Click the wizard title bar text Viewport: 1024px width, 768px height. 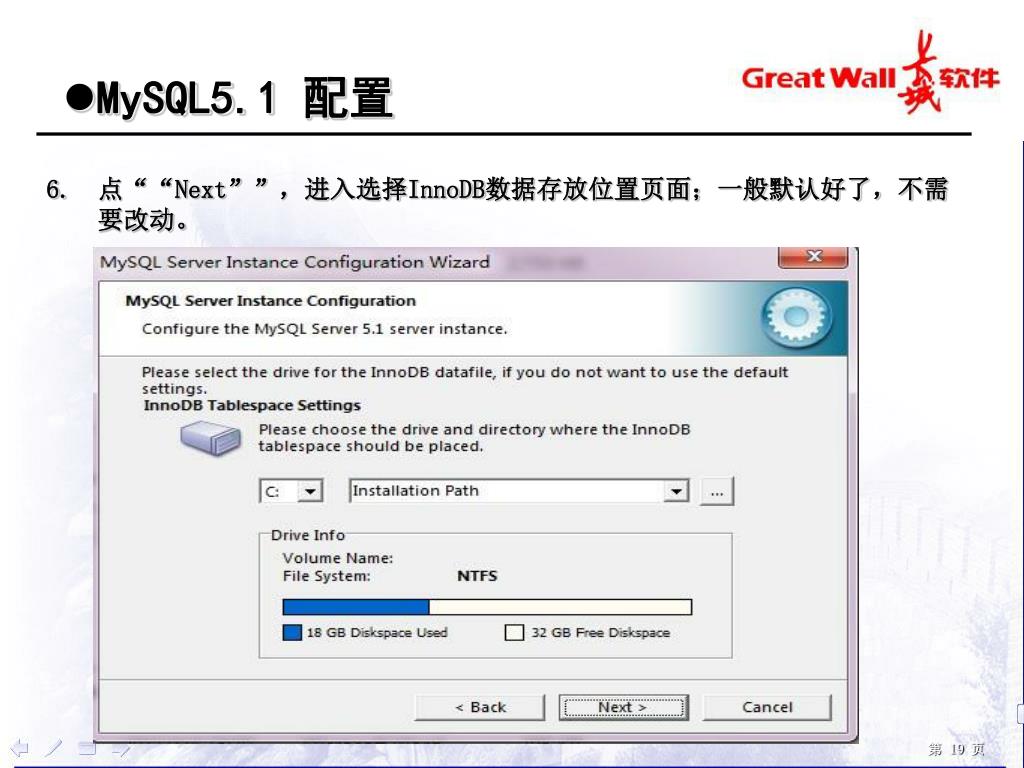click(x=295, y=262)
